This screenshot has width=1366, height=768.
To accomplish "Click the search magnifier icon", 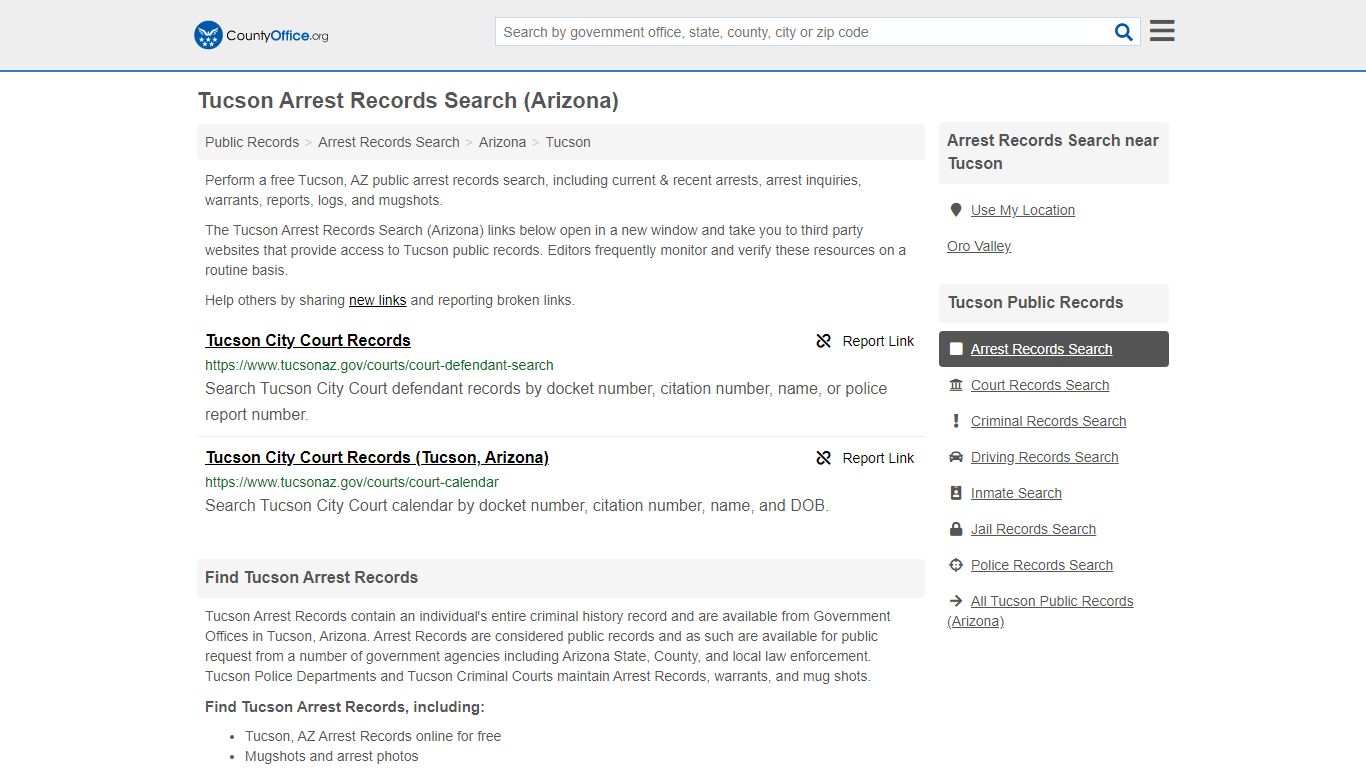I will [x=1124, y=32].
